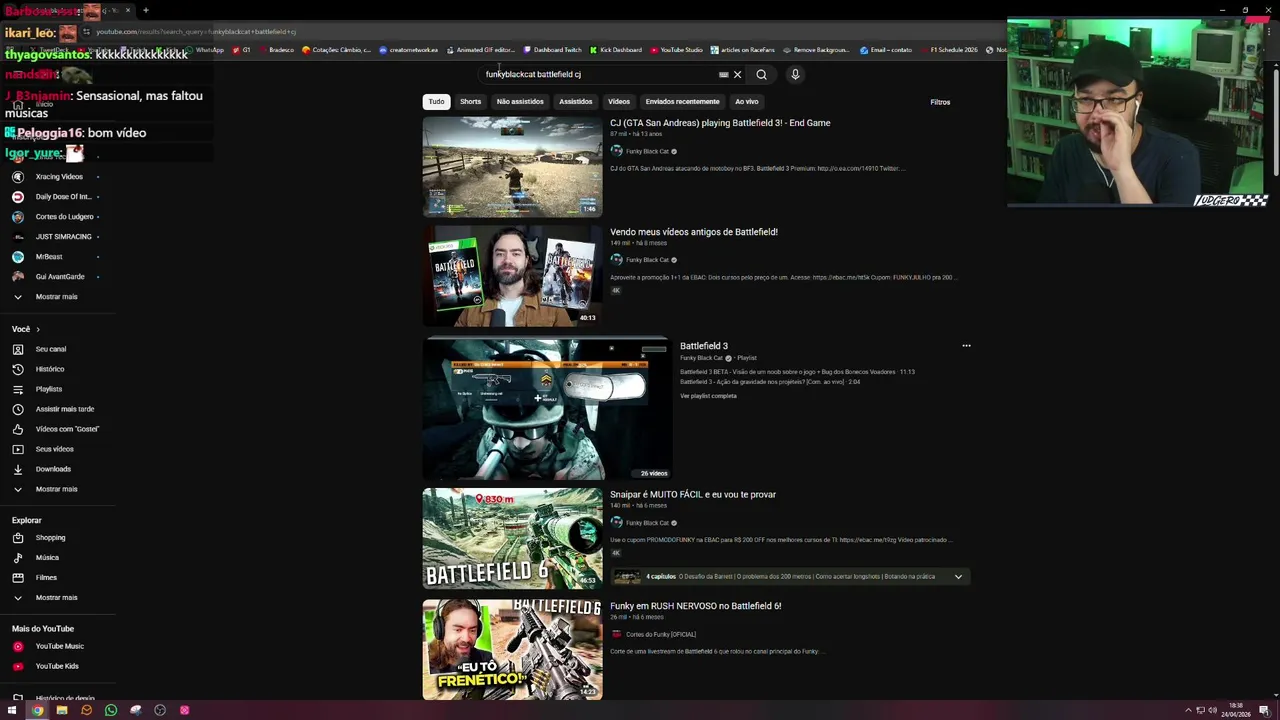Select the Ao vivo filter chip
Viewport: 1280px width, 720px height.
[747, 101]
